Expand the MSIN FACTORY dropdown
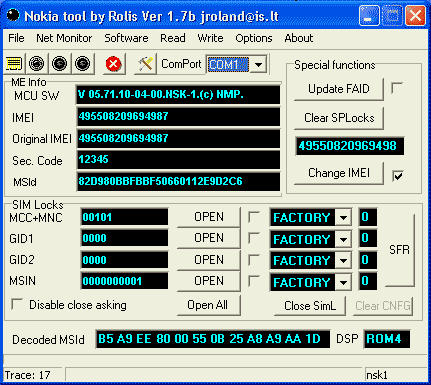The width and height of the screenshot is (431, 385). pos(343,283)
